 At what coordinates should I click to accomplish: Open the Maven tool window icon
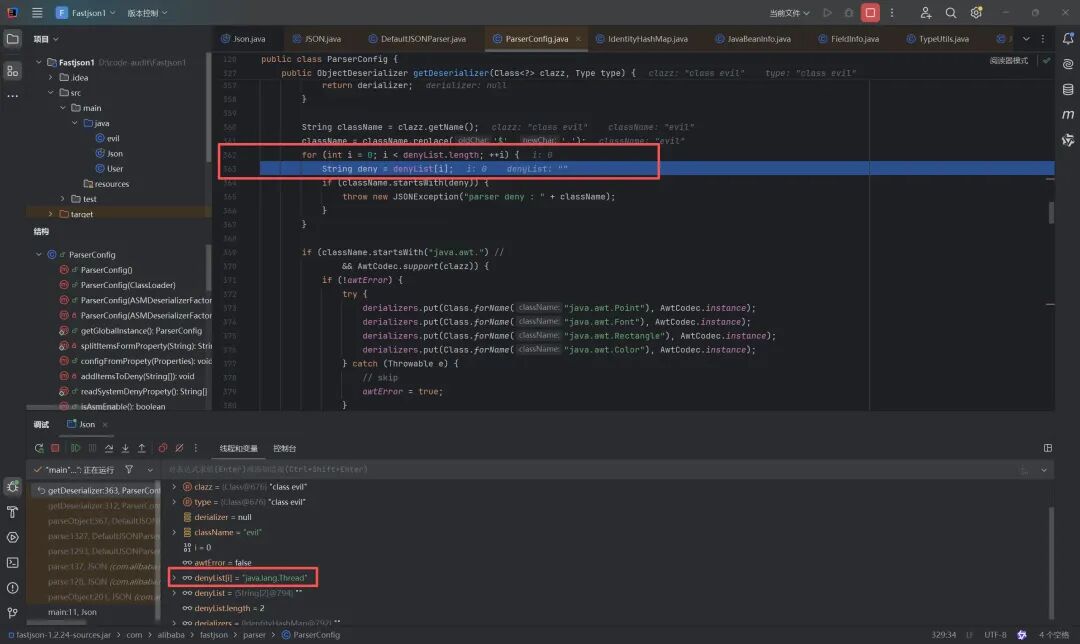pyautogui.click(x=1068, y=114)
